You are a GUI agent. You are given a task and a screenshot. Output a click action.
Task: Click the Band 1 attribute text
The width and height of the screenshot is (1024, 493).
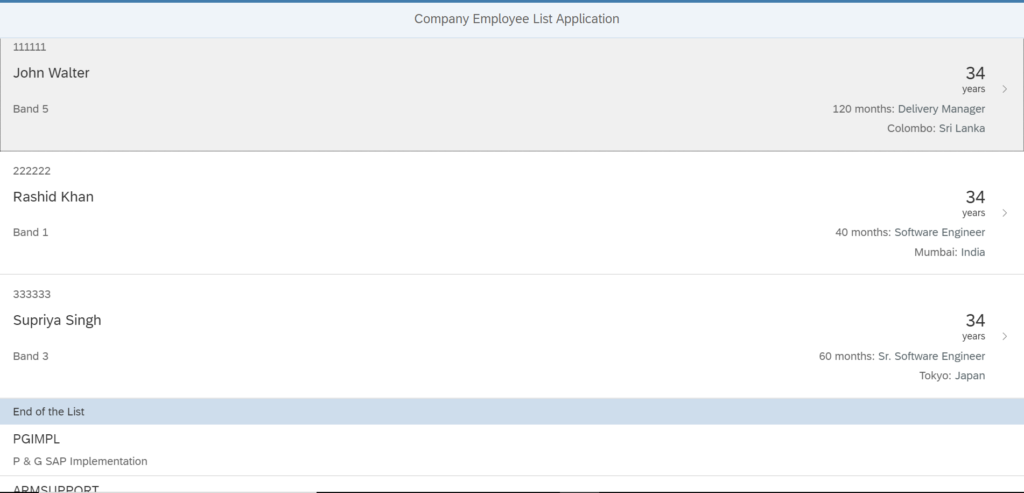coord(31,232)
